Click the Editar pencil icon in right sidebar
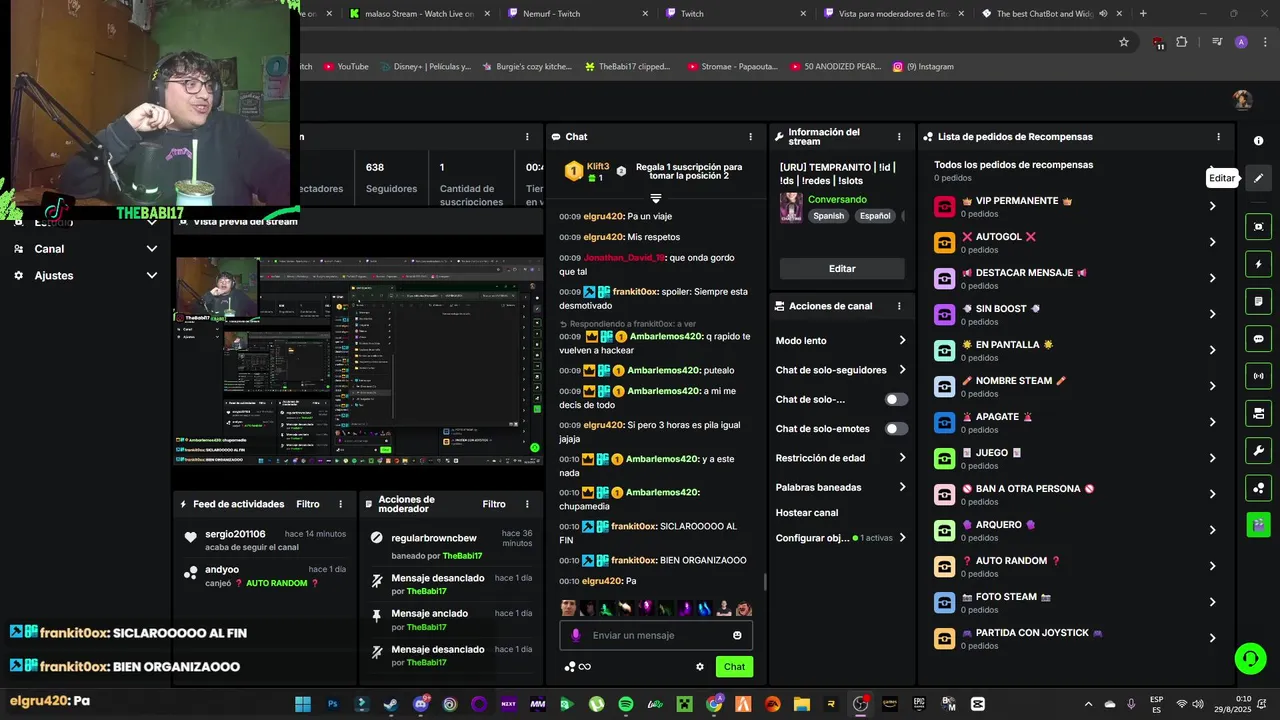Image resolution: width=1280 pixels, height=720 pixels. (1258, 178)
